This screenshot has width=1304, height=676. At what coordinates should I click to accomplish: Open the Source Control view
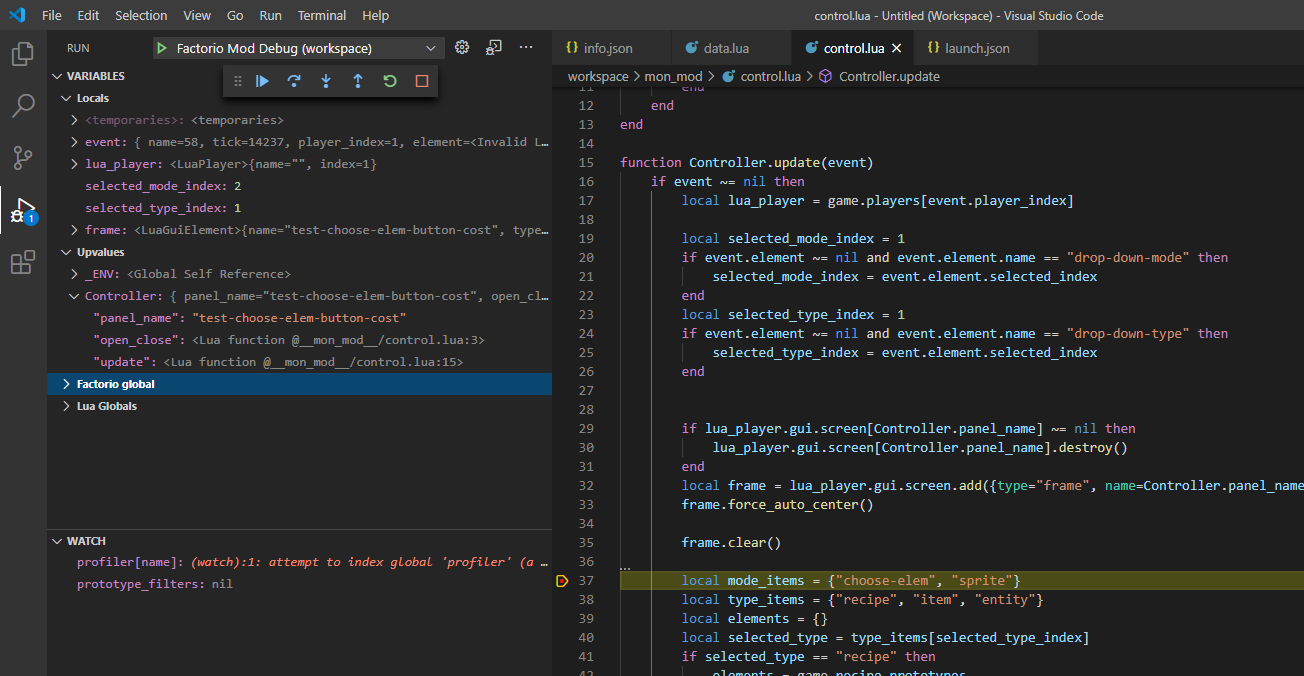[x=23, y=158]
